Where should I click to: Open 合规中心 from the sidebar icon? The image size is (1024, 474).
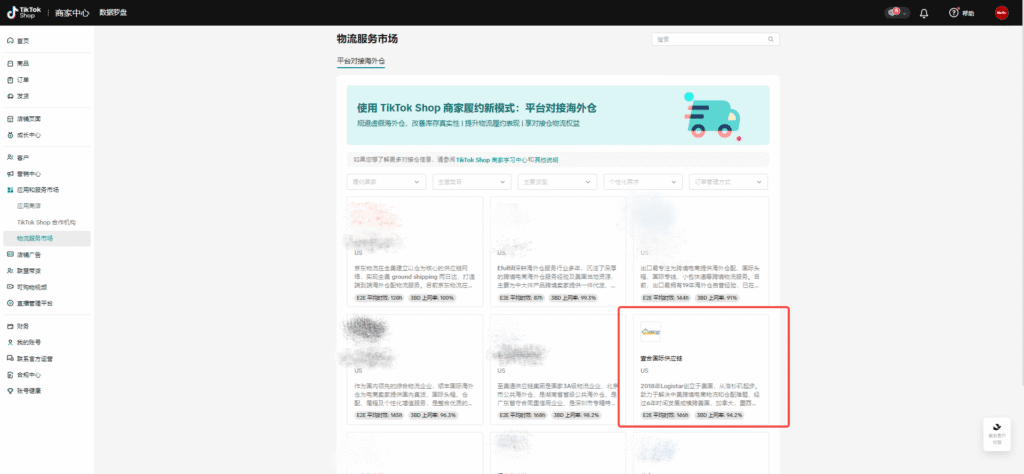[10, 375]
